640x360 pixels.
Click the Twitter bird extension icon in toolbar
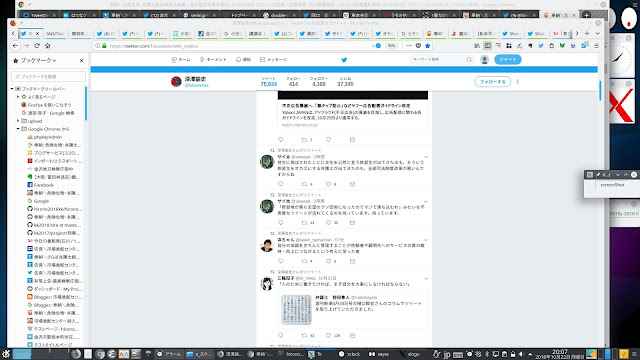pos(541,46)
